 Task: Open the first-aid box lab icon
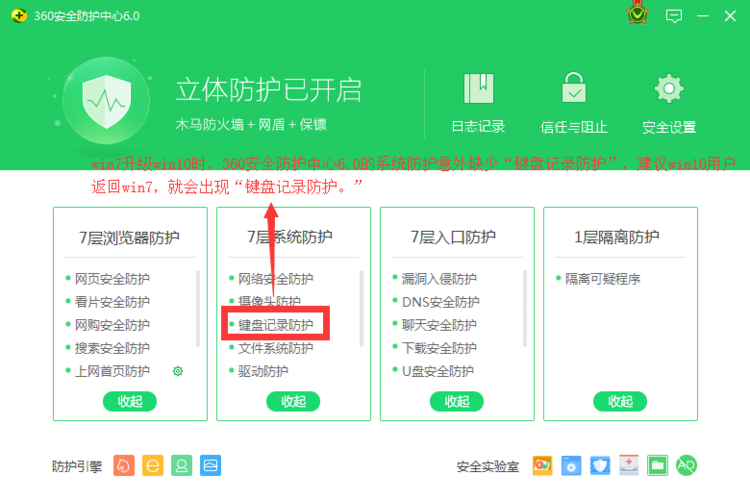(x=629, y=466)
